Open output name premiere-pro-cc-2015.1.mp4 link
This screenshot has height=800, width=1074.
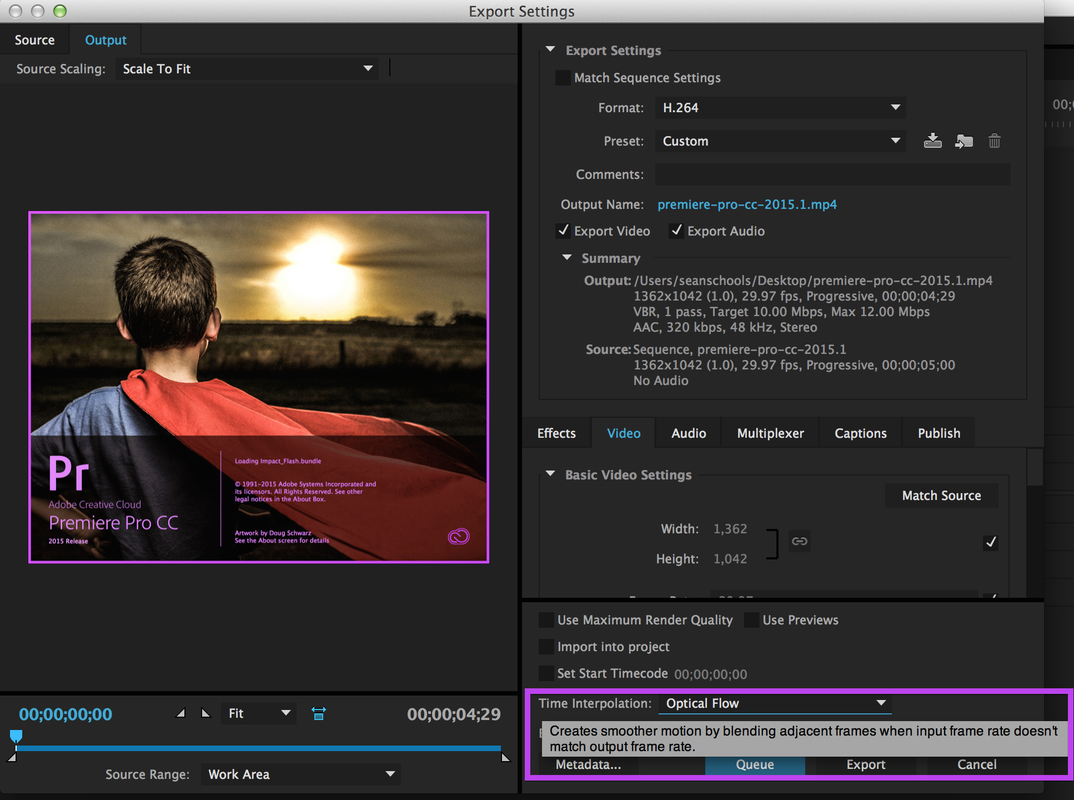(747, 204)
